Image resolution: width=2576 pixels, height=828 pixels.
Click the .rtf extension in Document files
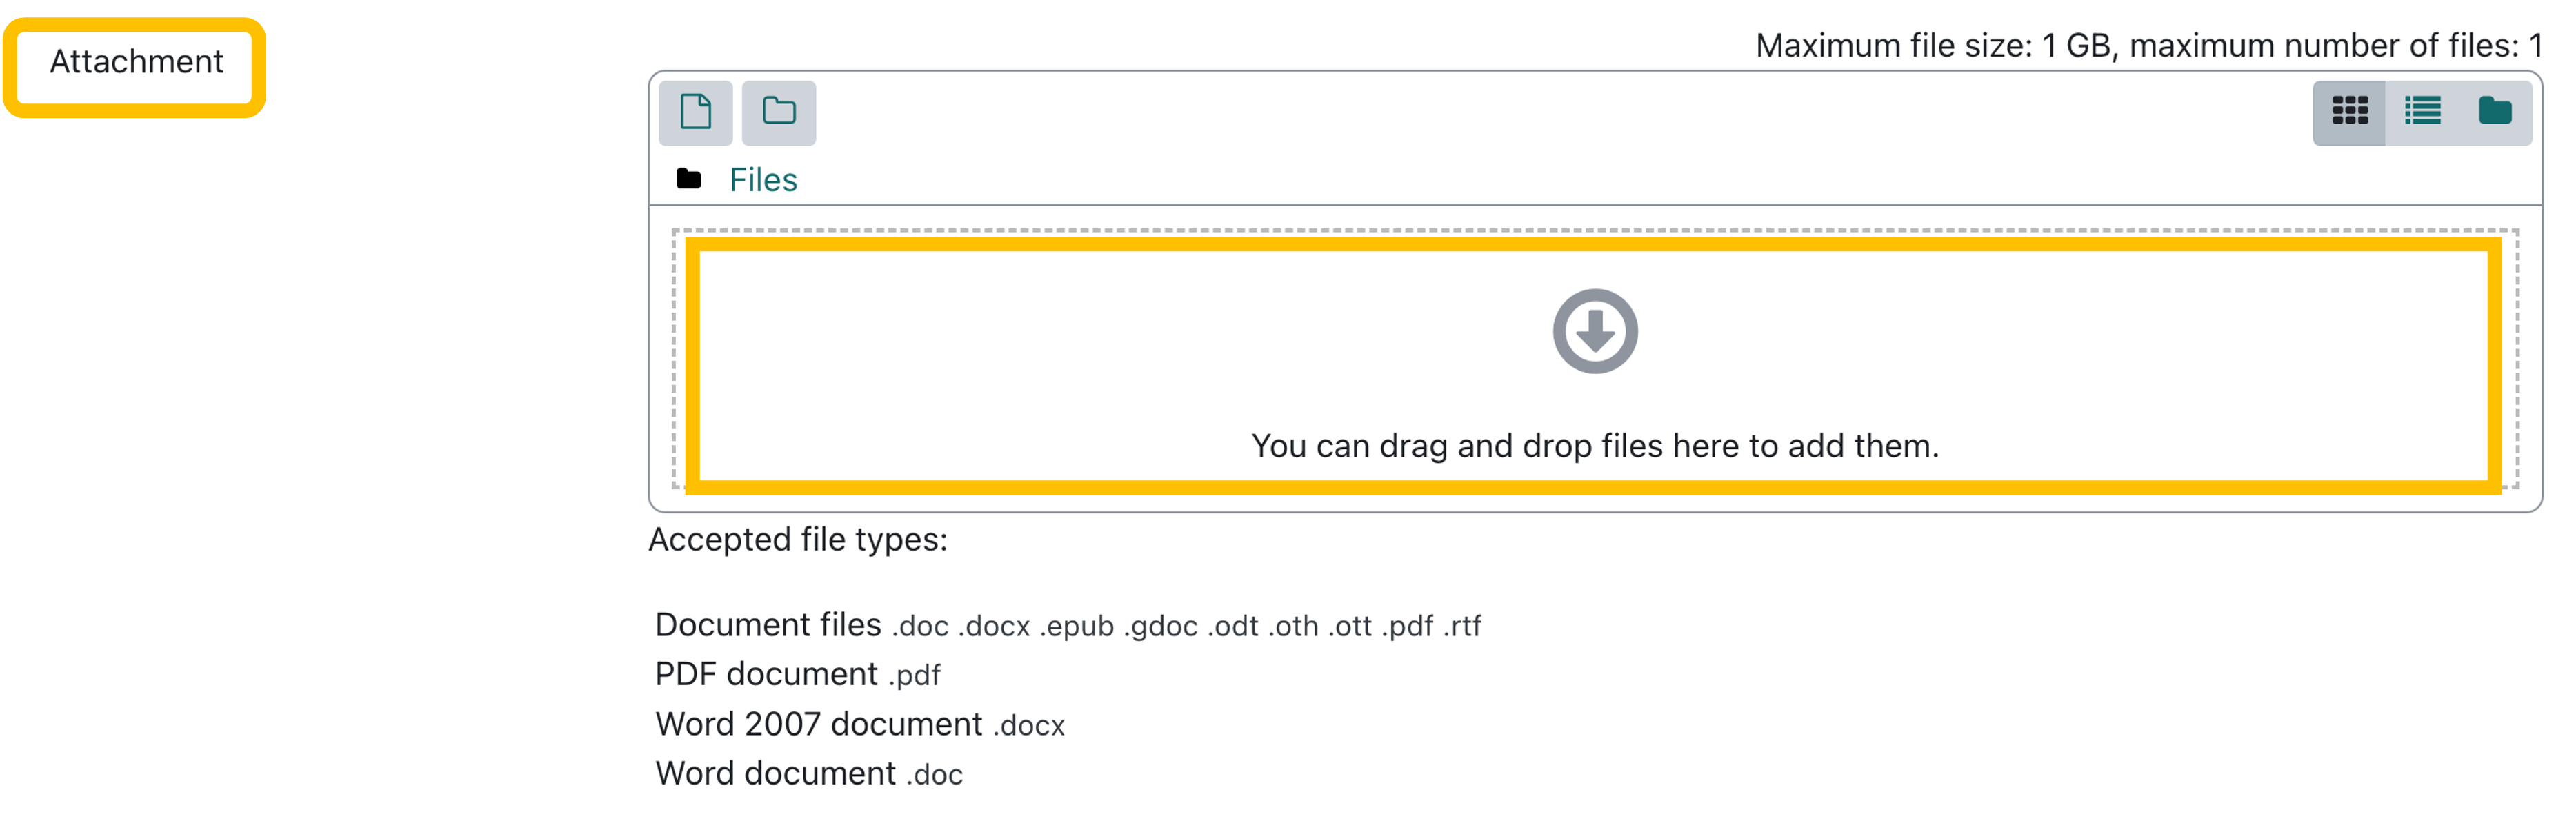[1462, 627]
